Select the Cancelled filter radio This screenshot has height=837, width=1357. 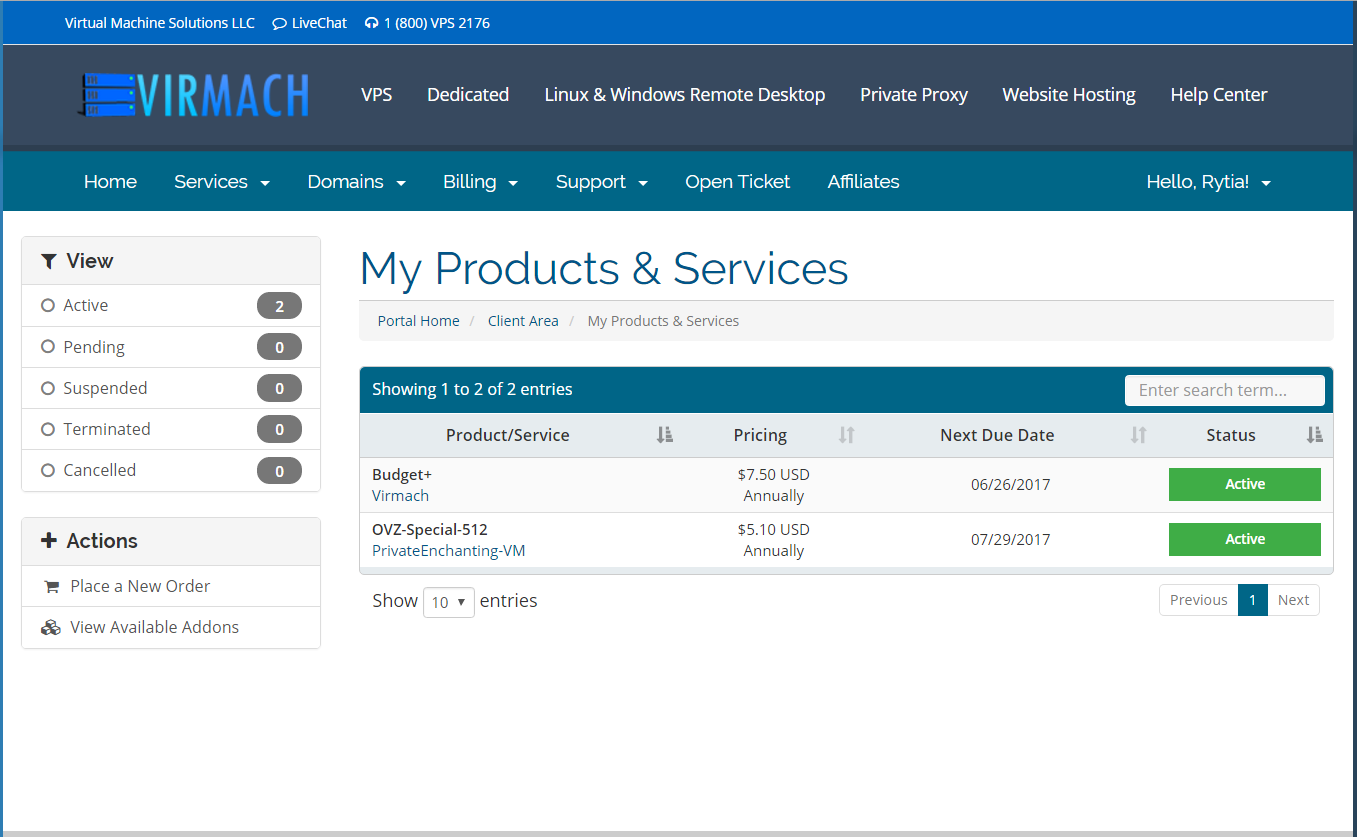(47, 470)
